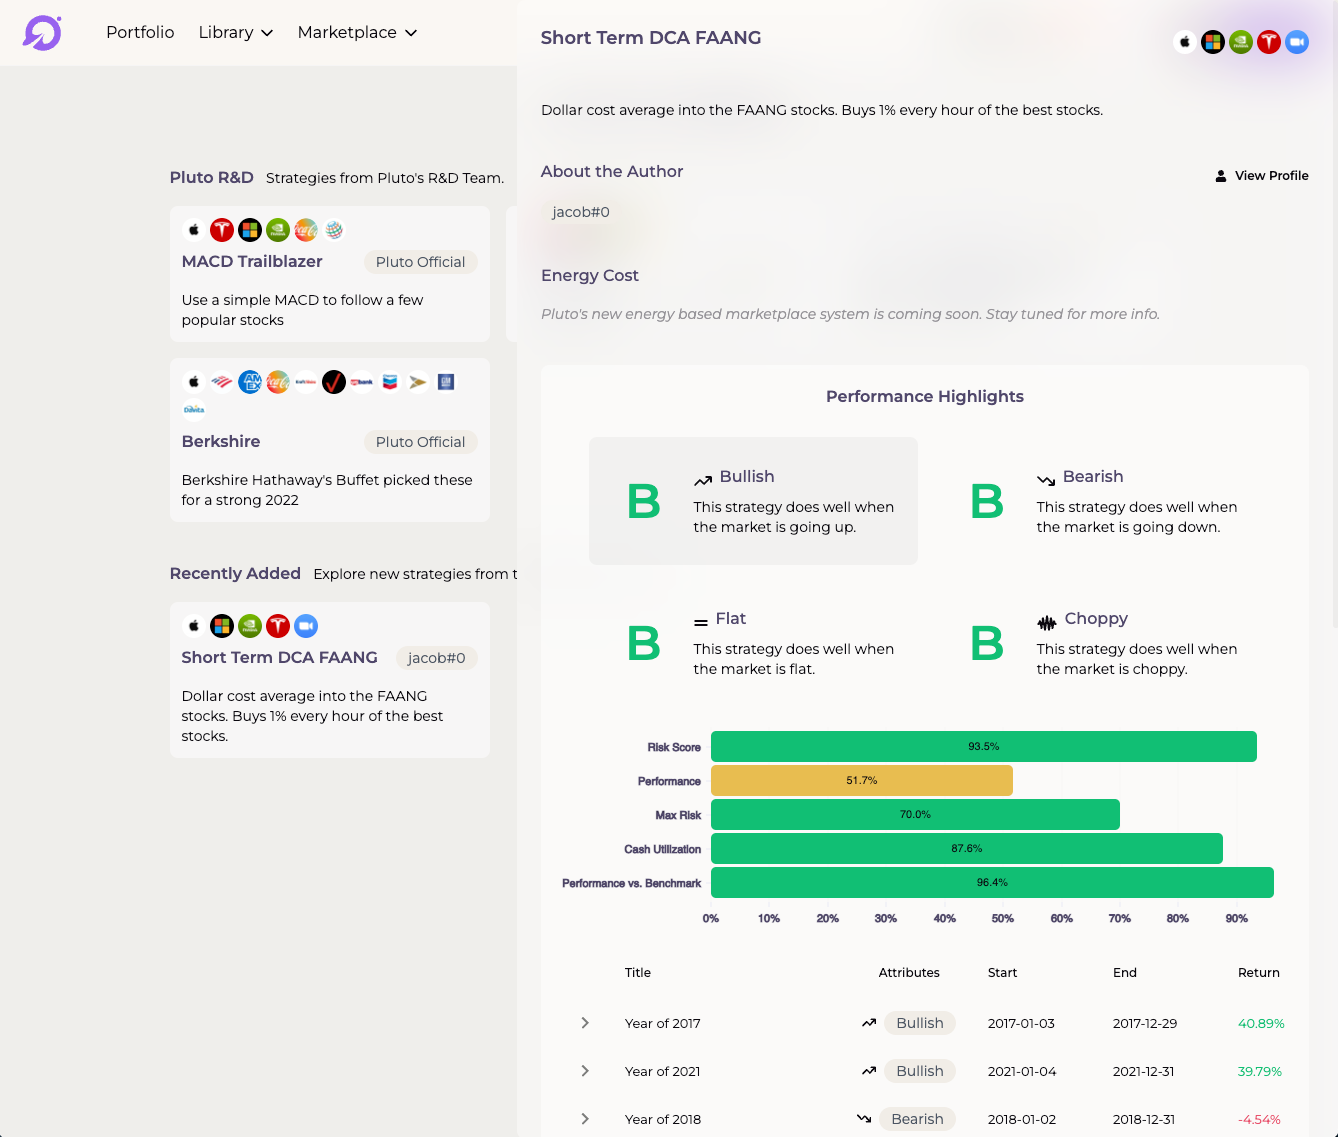Click the yellow Performance bar in chart
This screenshot has width=1338, height=1137.
pyautogui.click(x=861, y=780)
